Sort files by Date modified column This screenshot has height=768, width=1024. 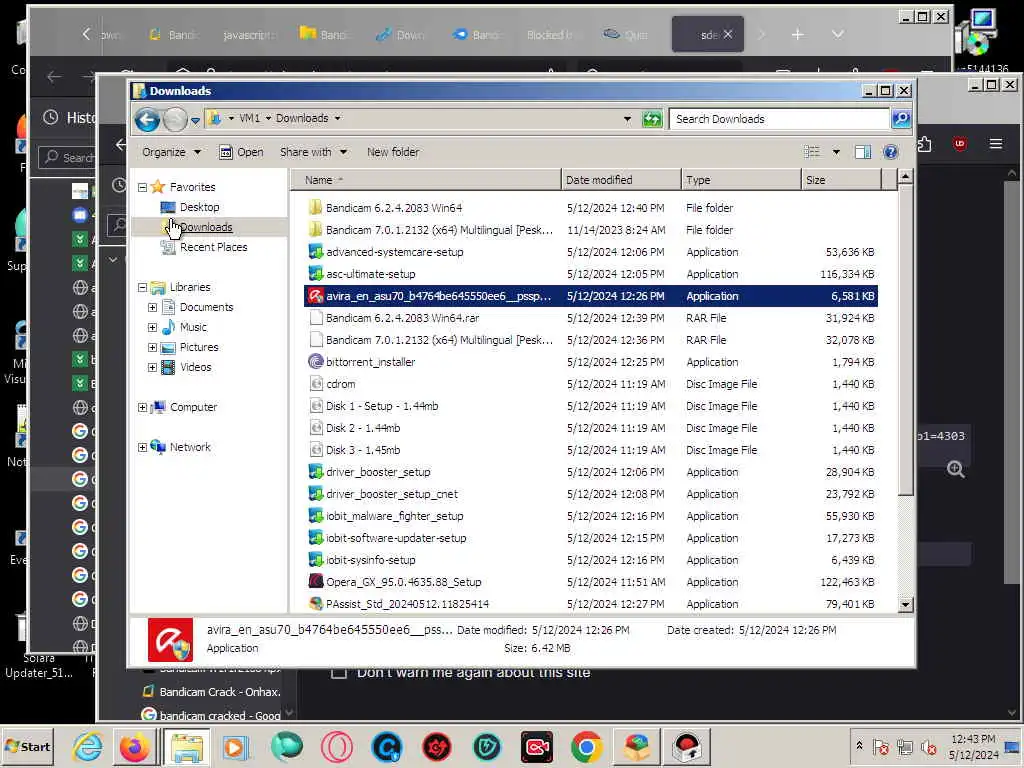[620, 180]
